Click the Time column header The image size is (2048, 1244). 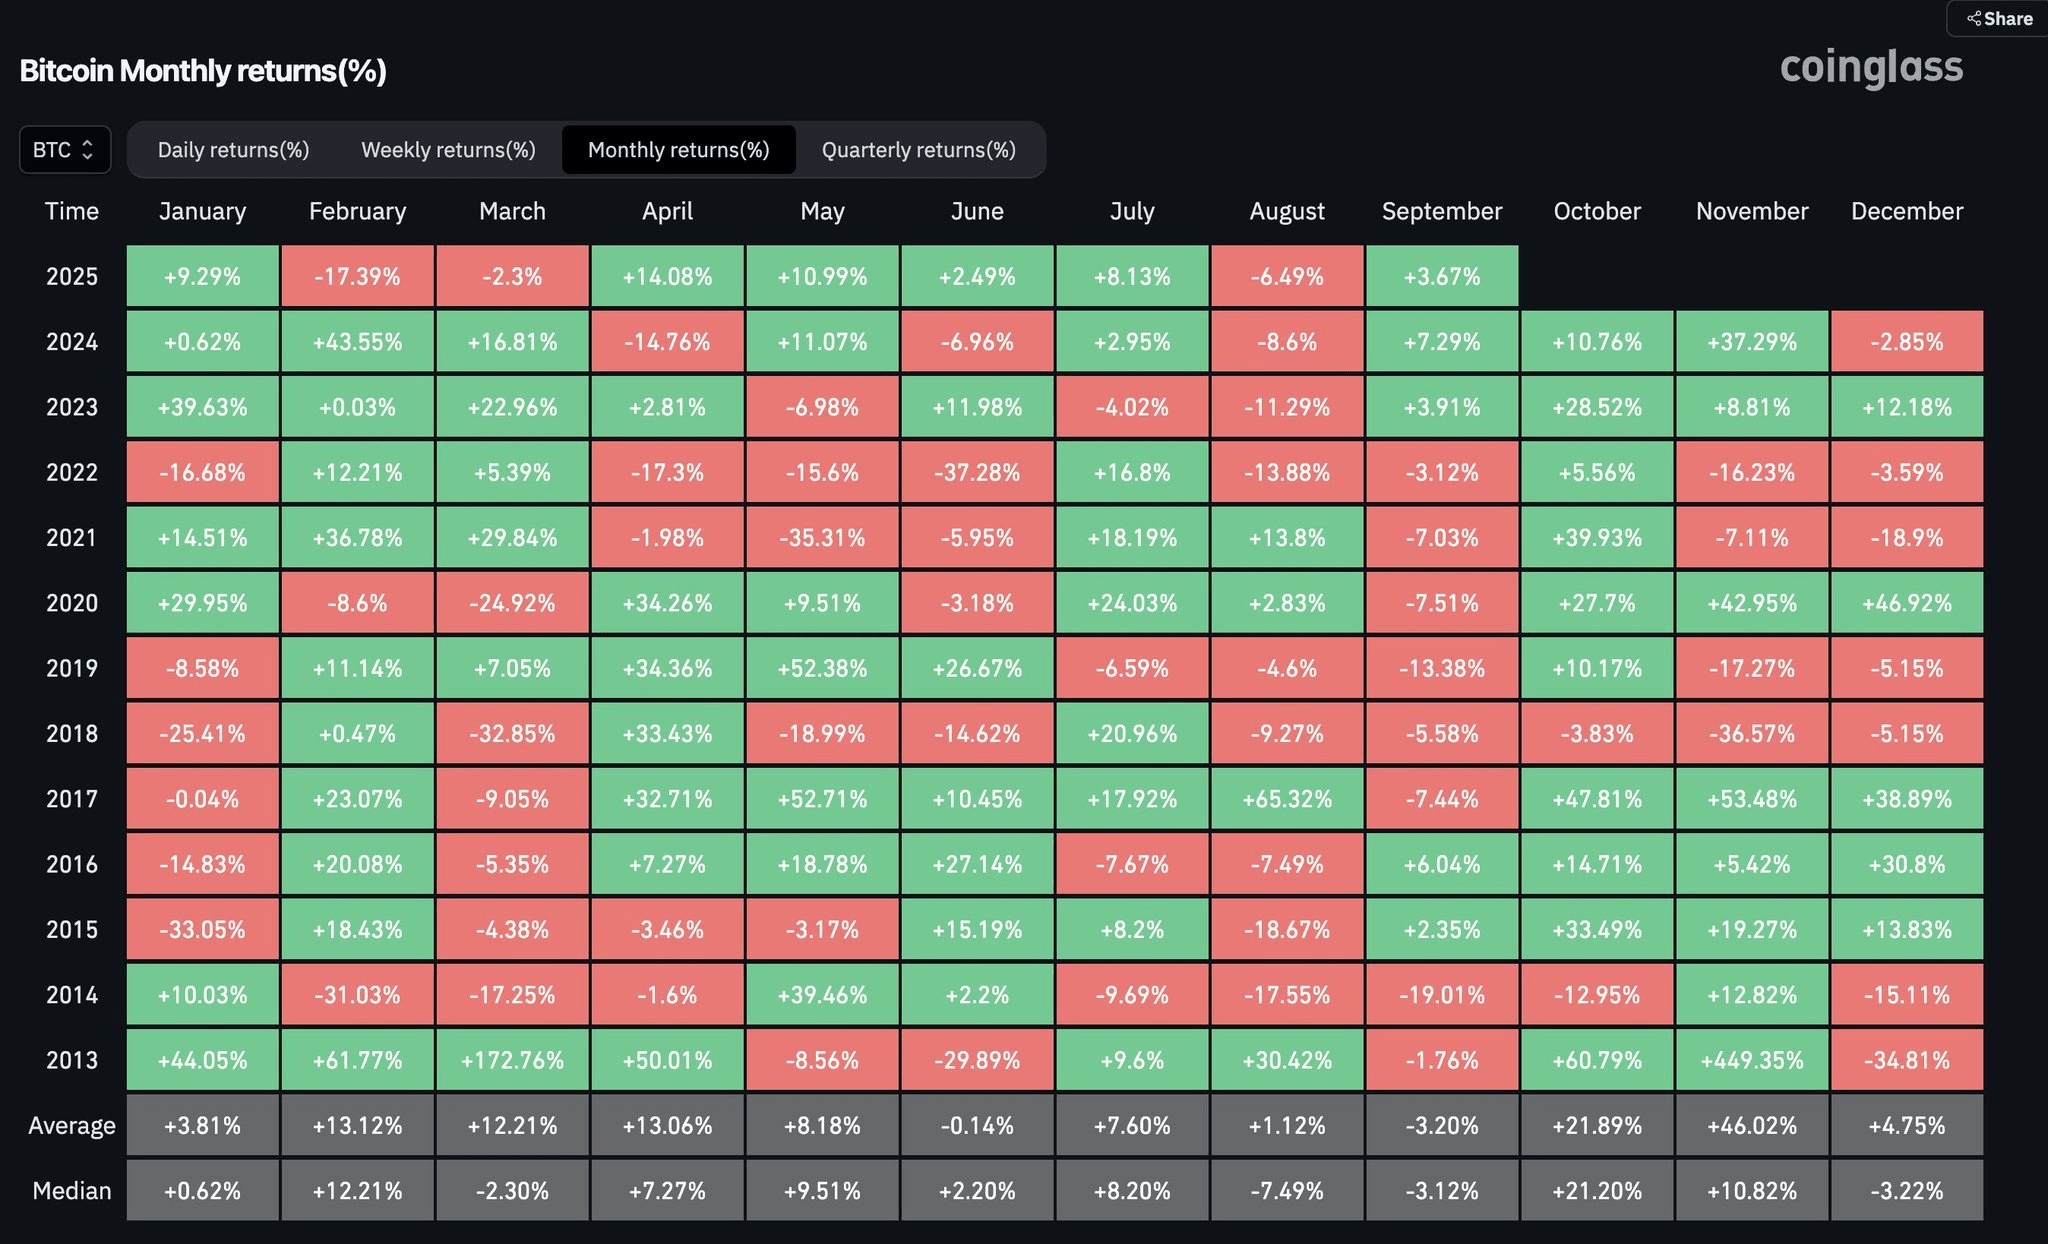72,212
